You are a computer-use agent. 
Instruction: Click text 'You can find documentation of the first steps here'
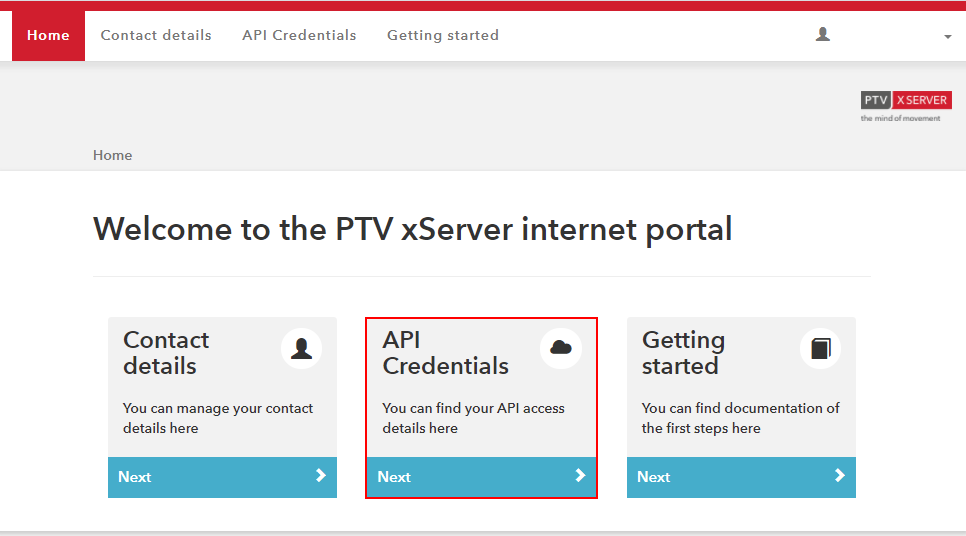(x=741, y=418)
